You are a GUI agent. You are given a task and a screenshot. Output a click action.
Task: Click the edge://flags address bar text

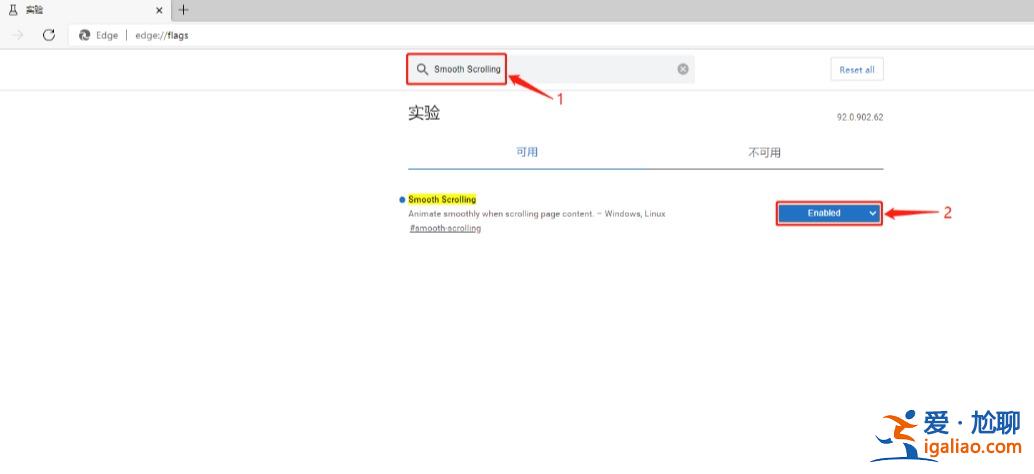coord(162,36)
